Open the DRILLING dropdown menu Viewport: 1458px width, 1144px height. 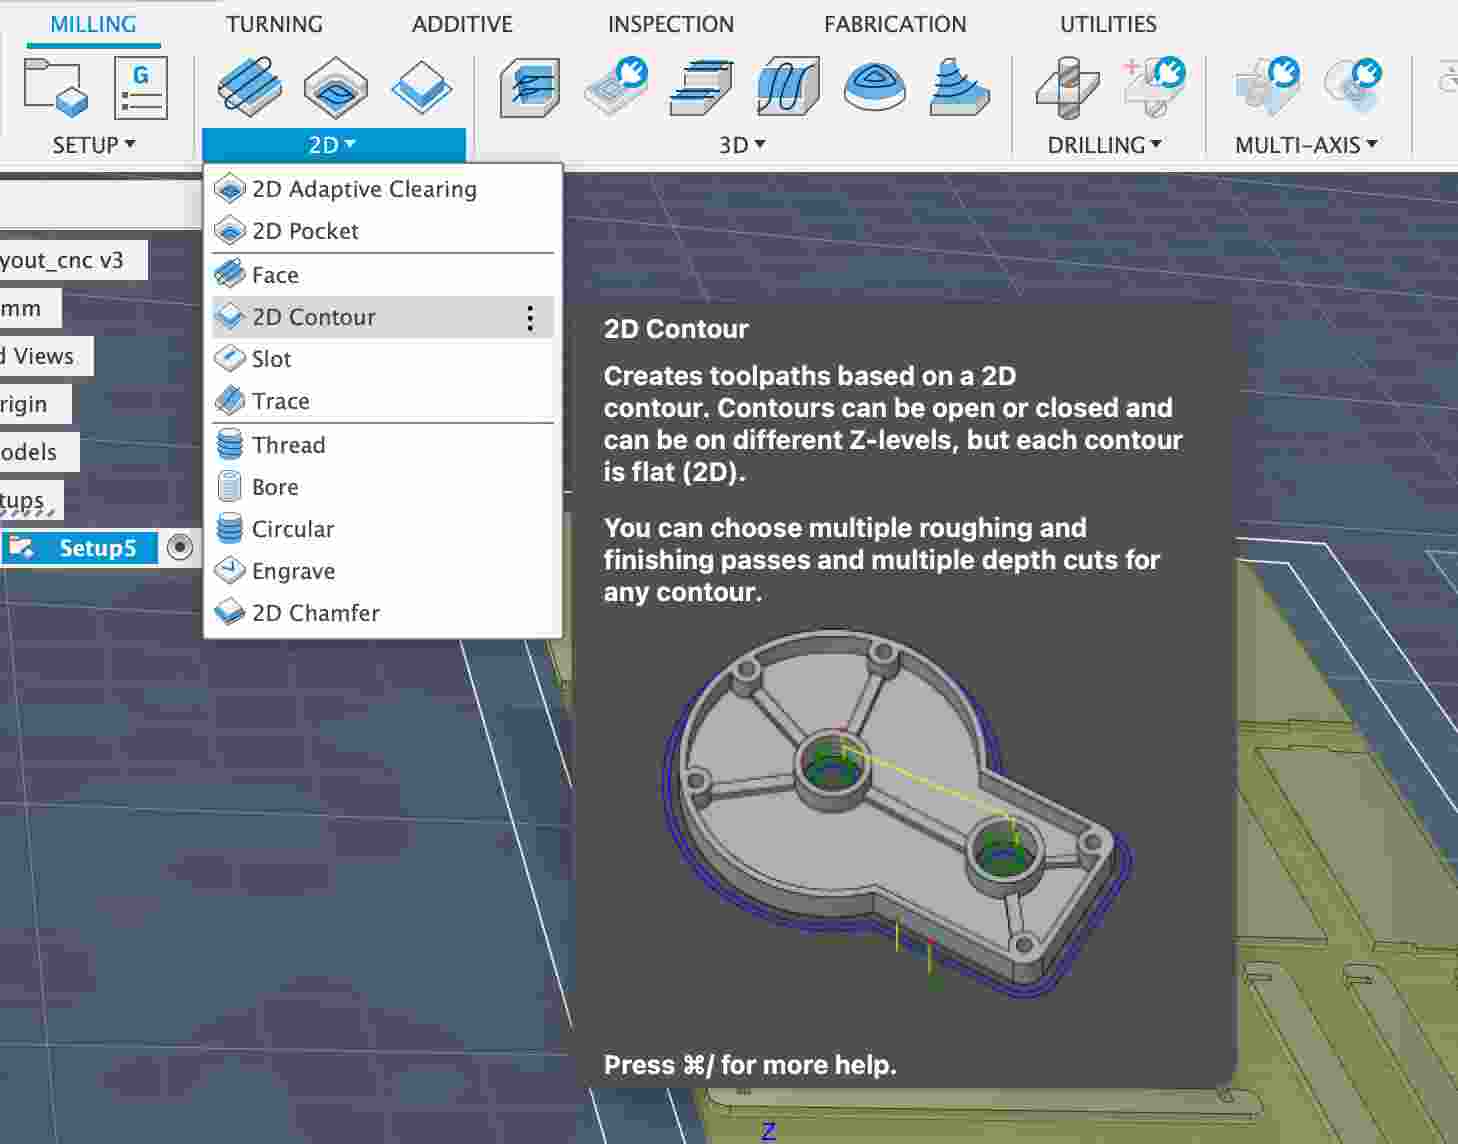(1104, 145)
